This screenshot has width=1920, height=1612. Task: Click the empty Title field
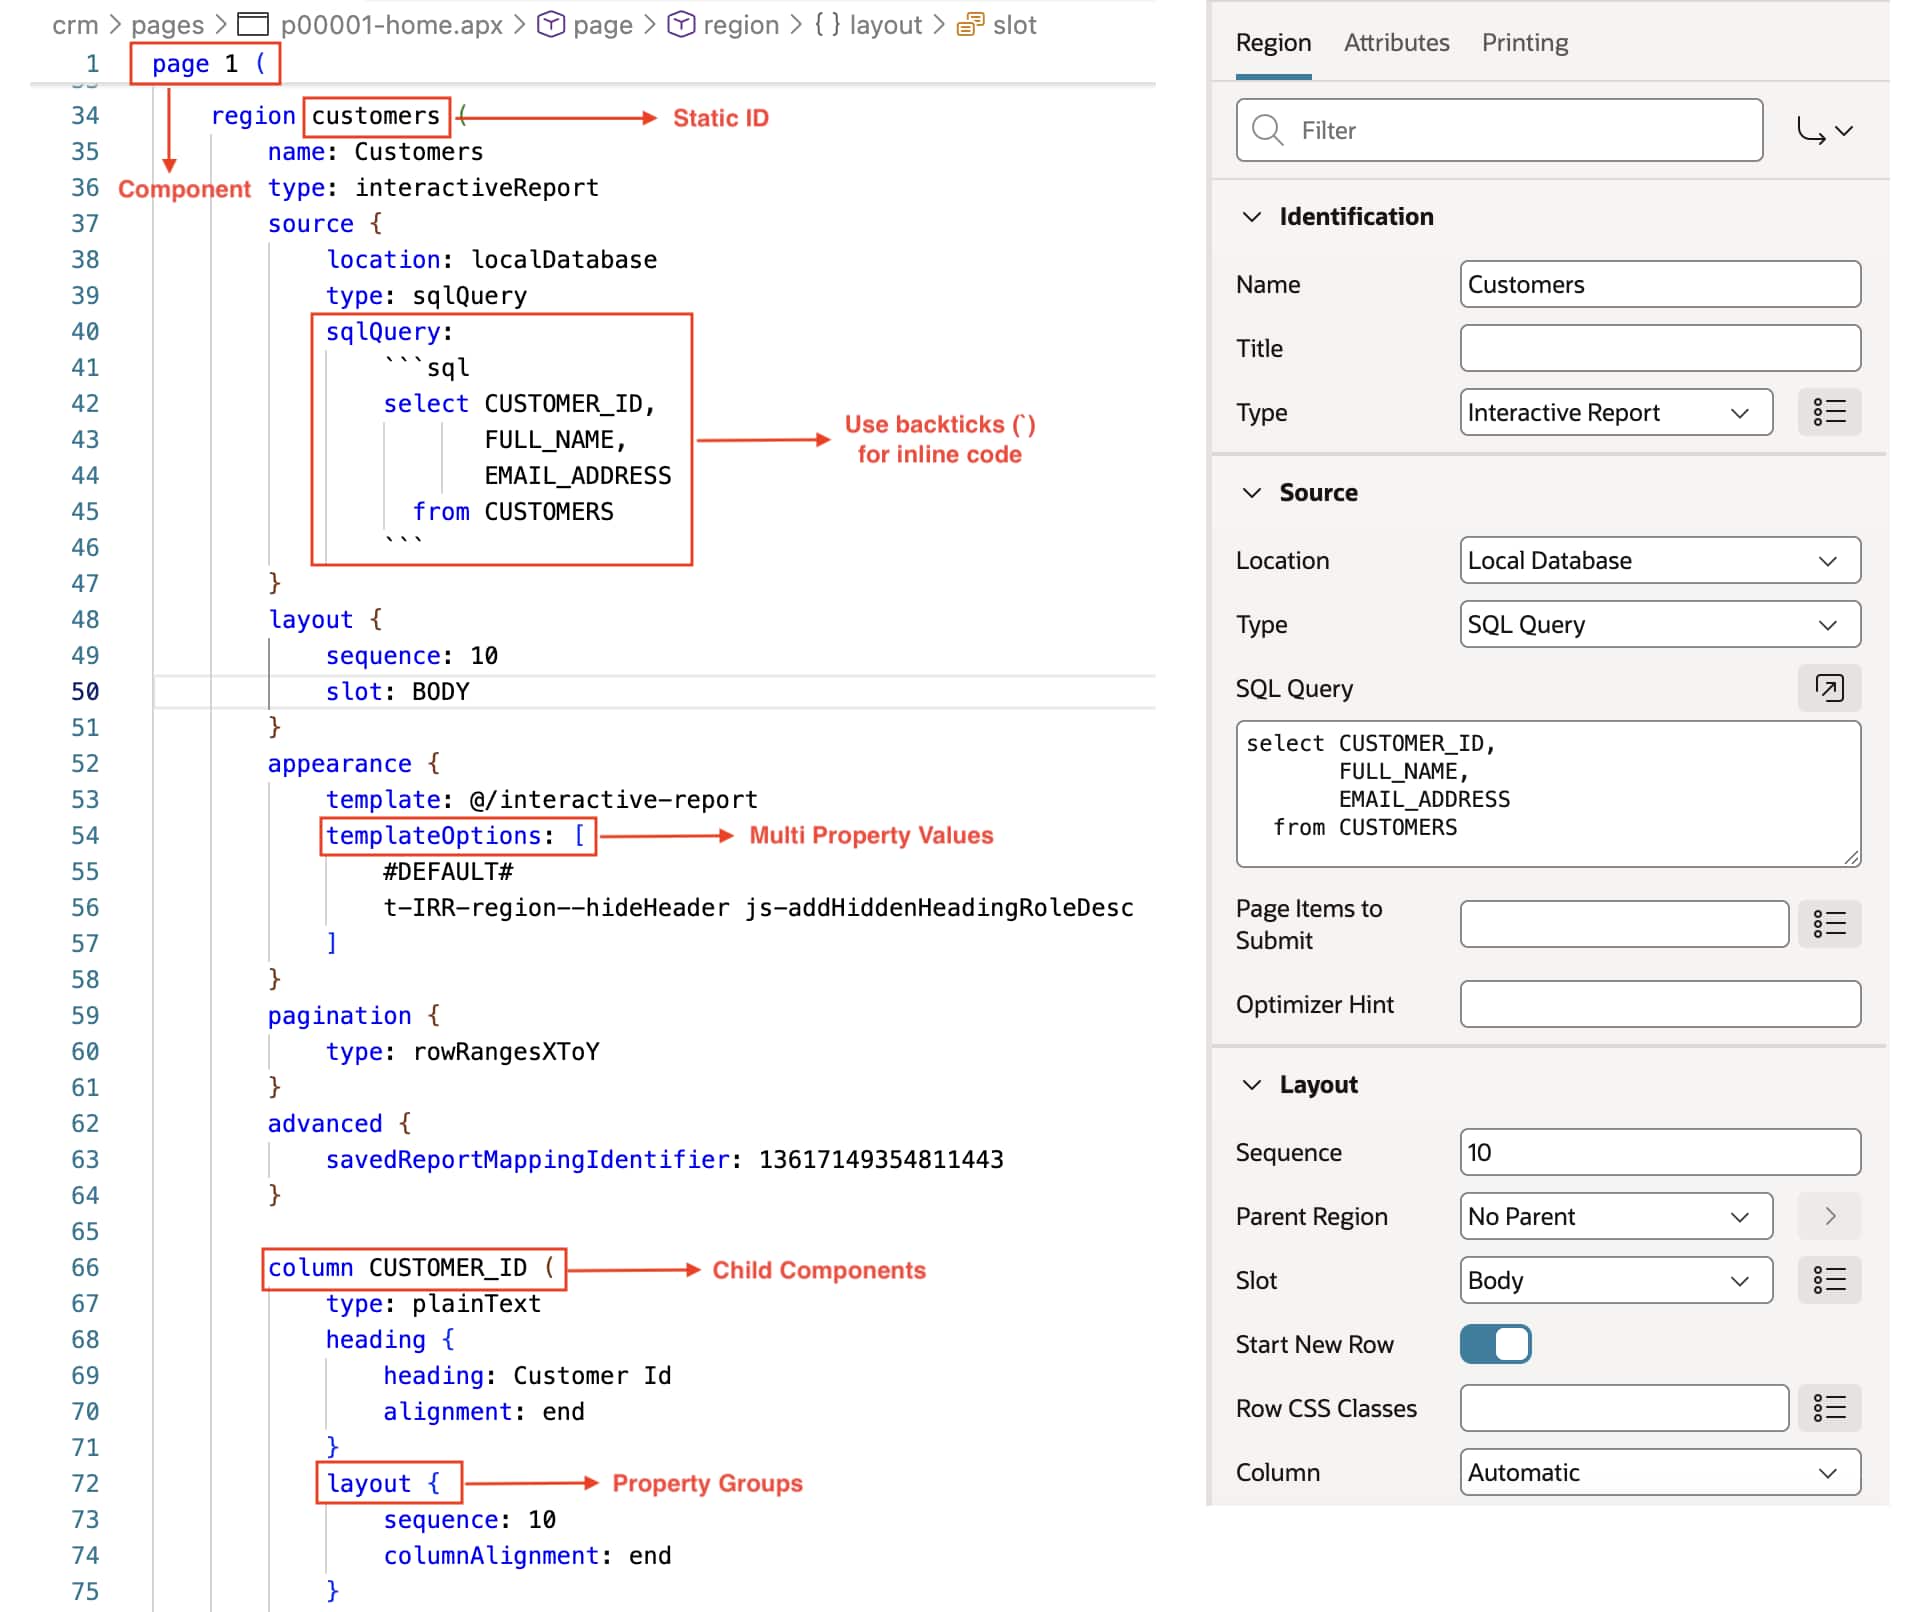point(1660,348)
